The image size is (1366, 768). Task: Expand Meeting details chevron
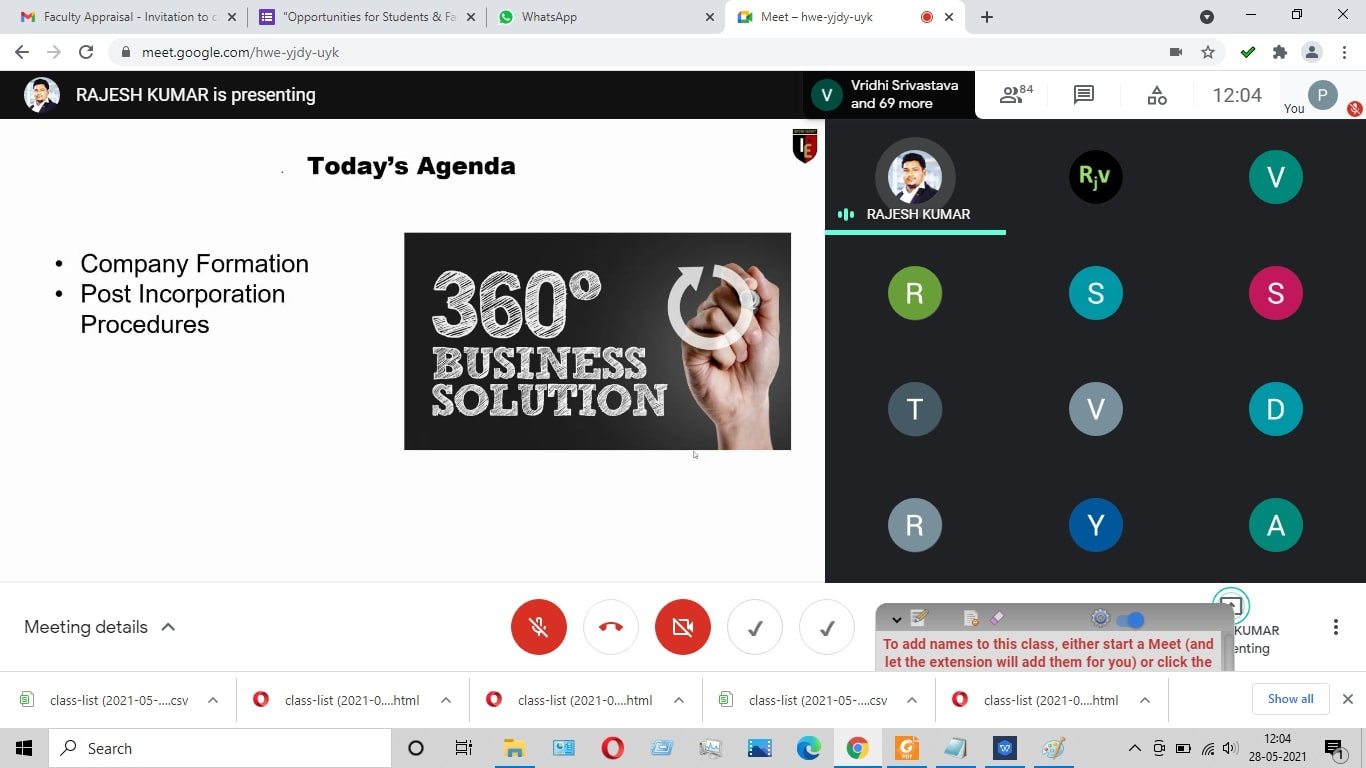(168, 627)
